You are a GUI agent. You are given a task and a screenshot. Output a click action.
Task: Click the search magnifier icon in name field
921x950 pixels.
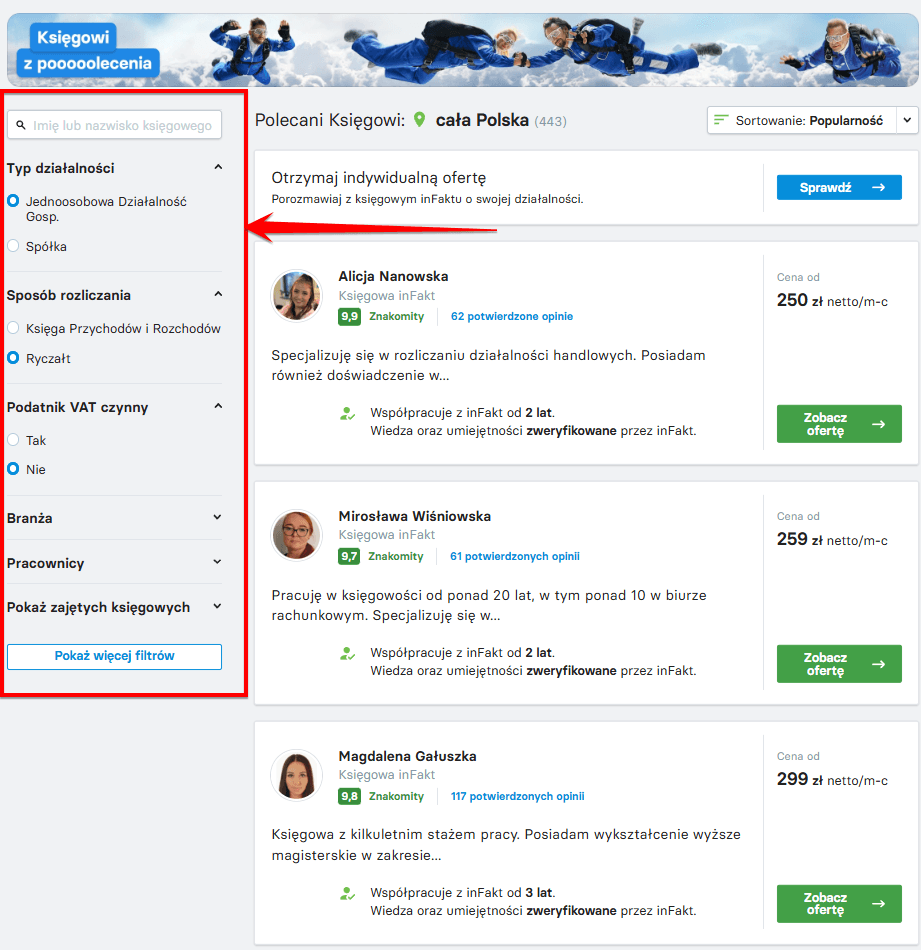coord(21,125)
